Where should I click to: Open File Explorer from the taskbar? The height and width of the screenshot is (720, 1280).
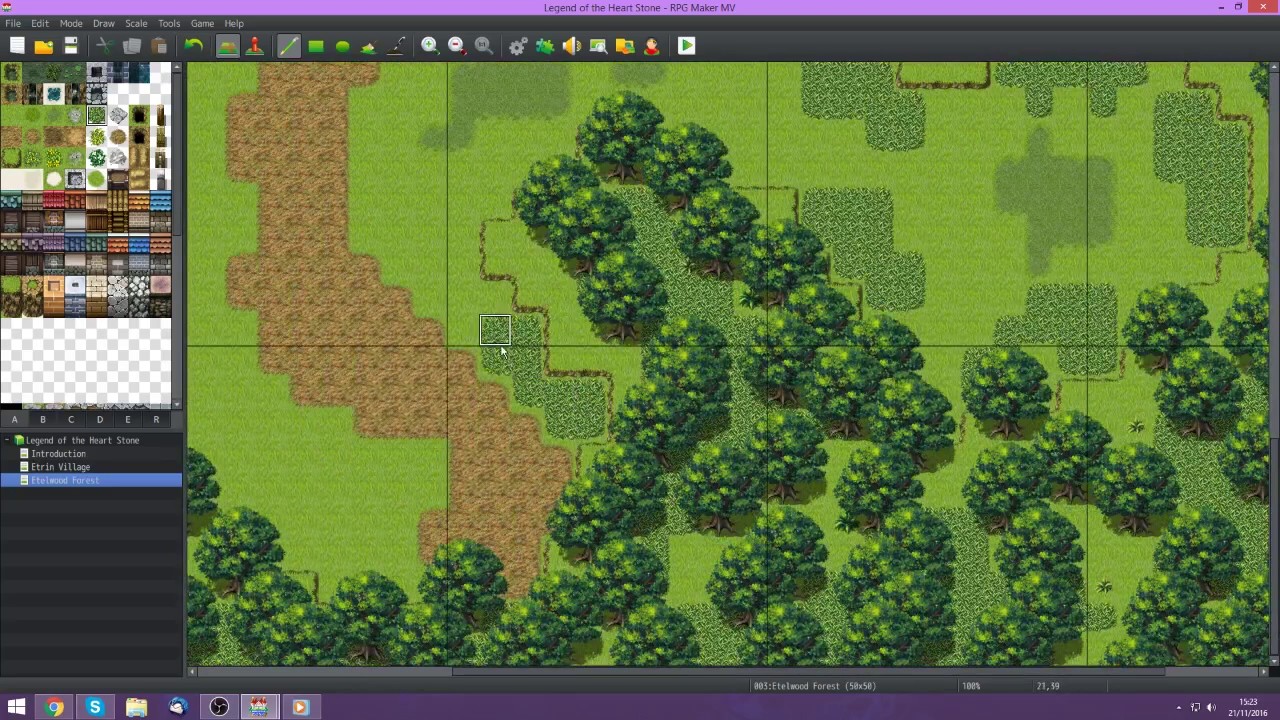point(136,708)
